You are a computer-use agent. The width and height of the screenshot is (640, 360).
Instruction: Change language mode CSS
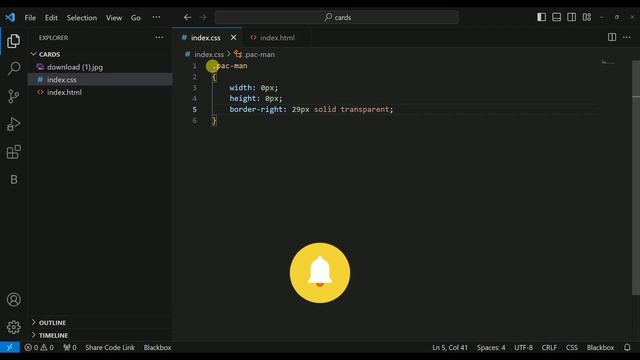pos(571,347)
